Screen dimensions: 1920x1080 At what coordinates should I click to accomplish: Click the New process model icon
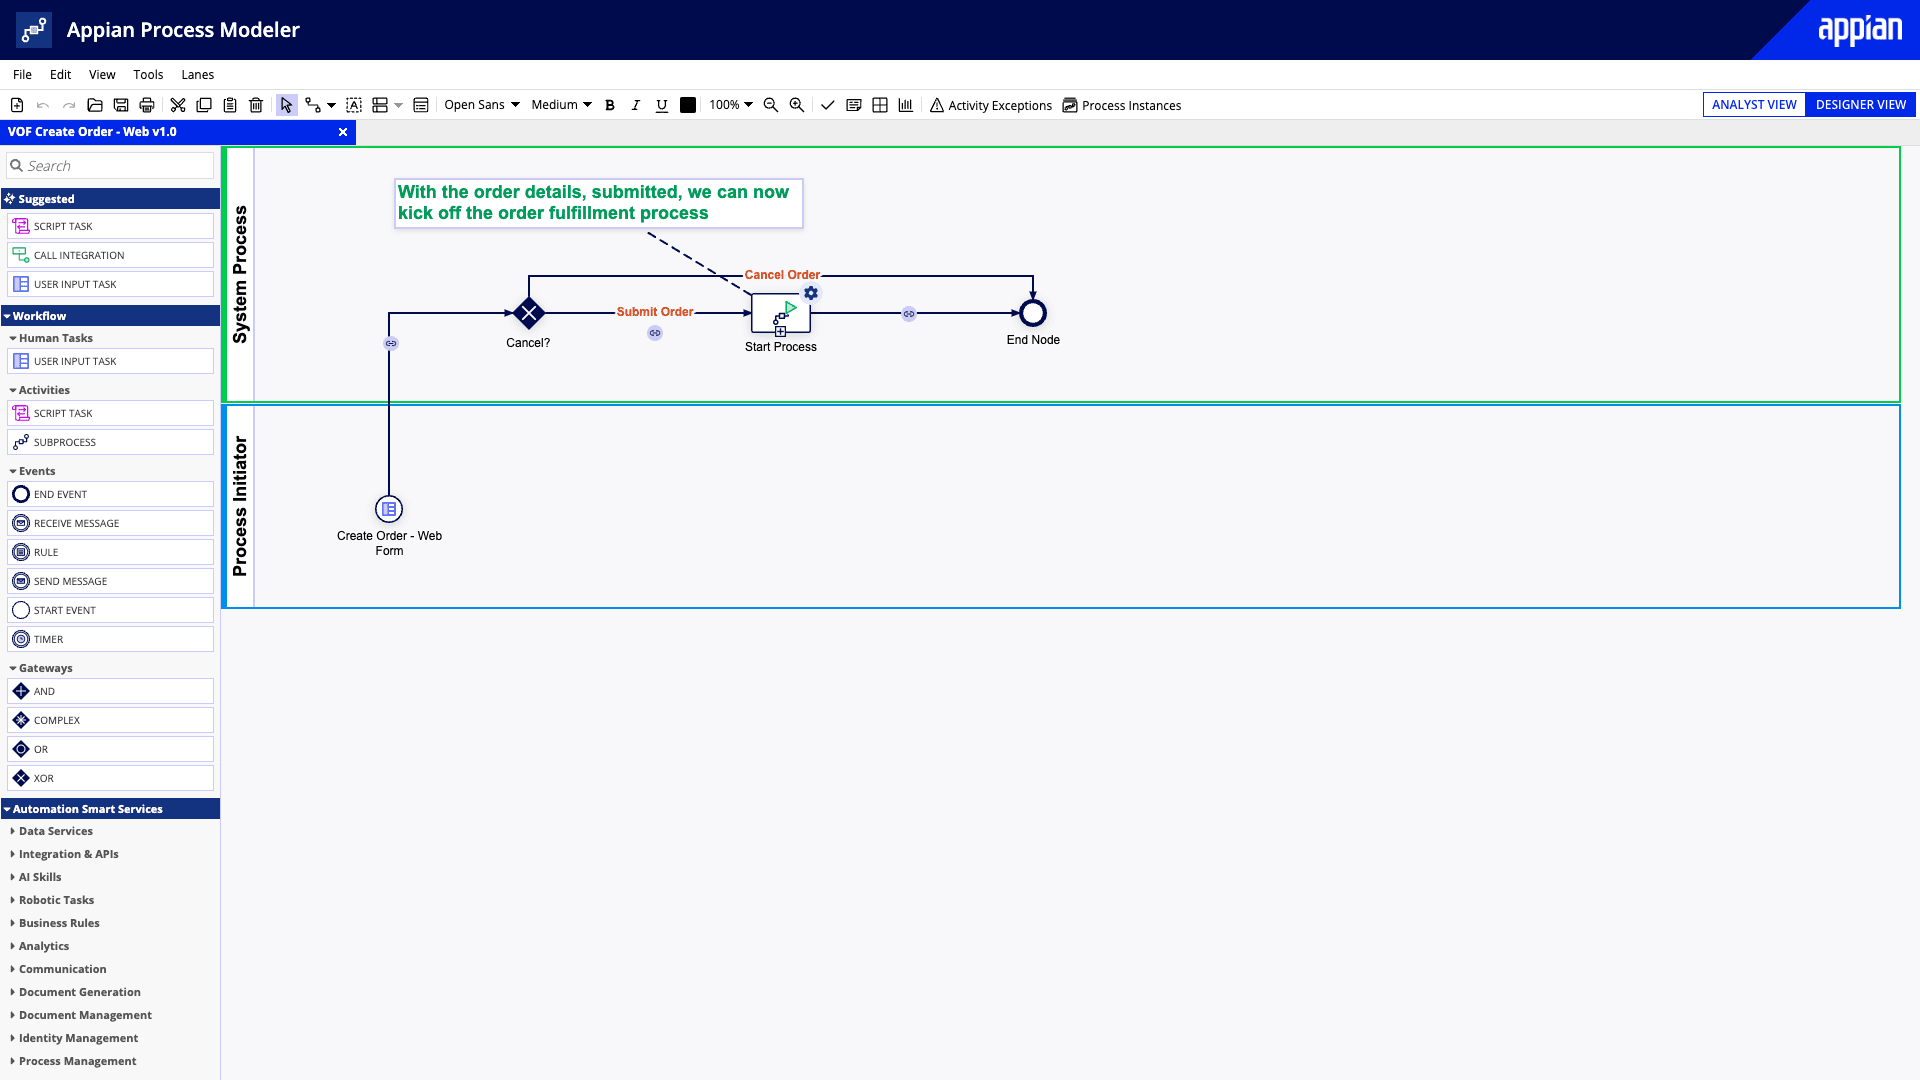17,105
